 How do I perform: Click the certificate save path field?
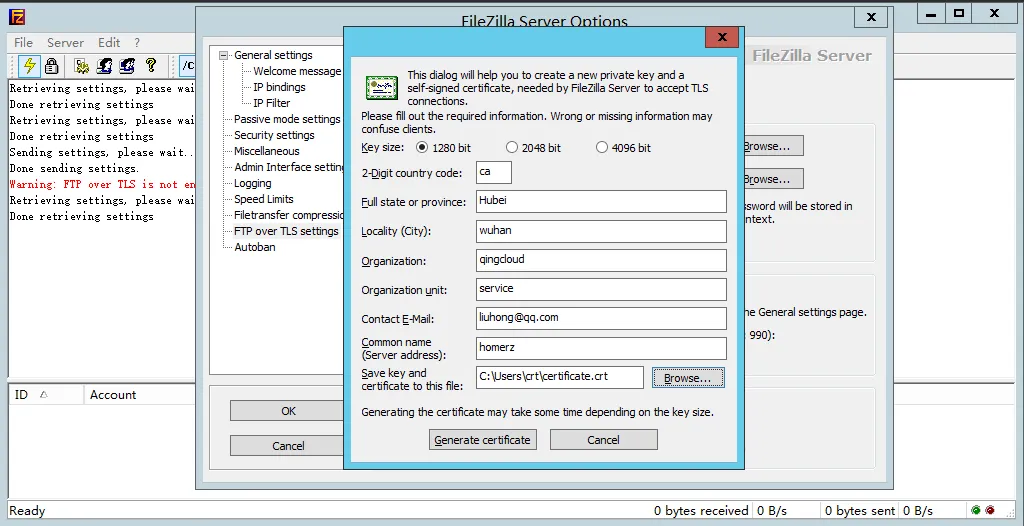(x=560, y=377)
